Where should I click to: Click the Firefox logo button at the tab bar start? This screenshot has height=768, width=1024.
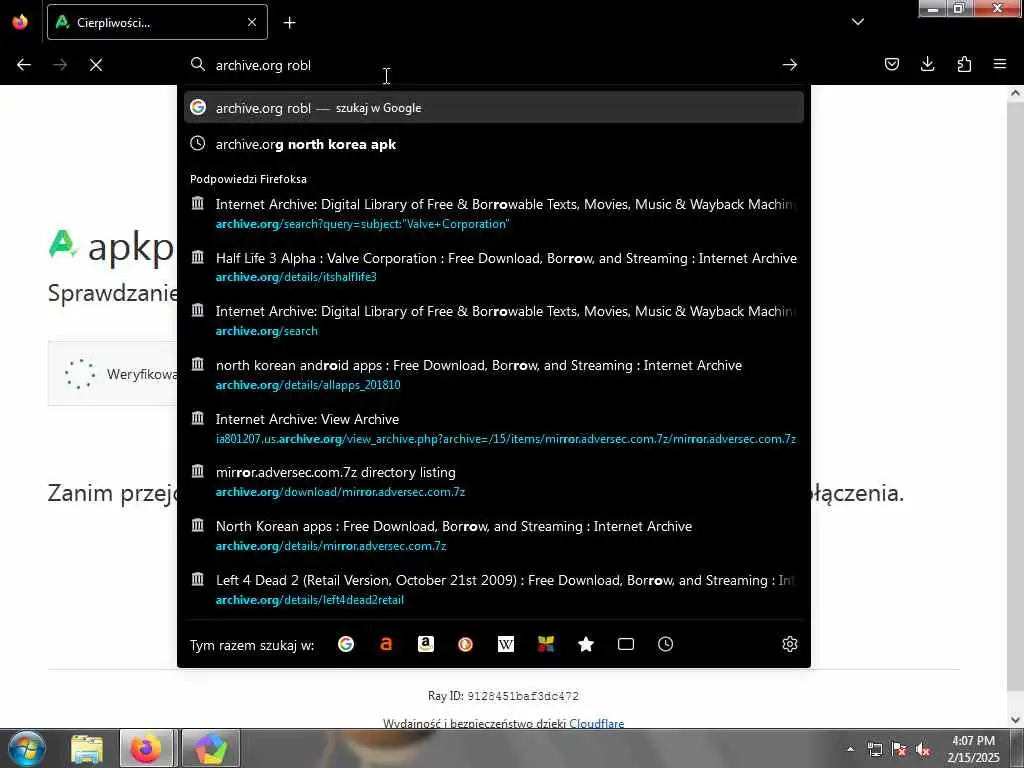20,22
